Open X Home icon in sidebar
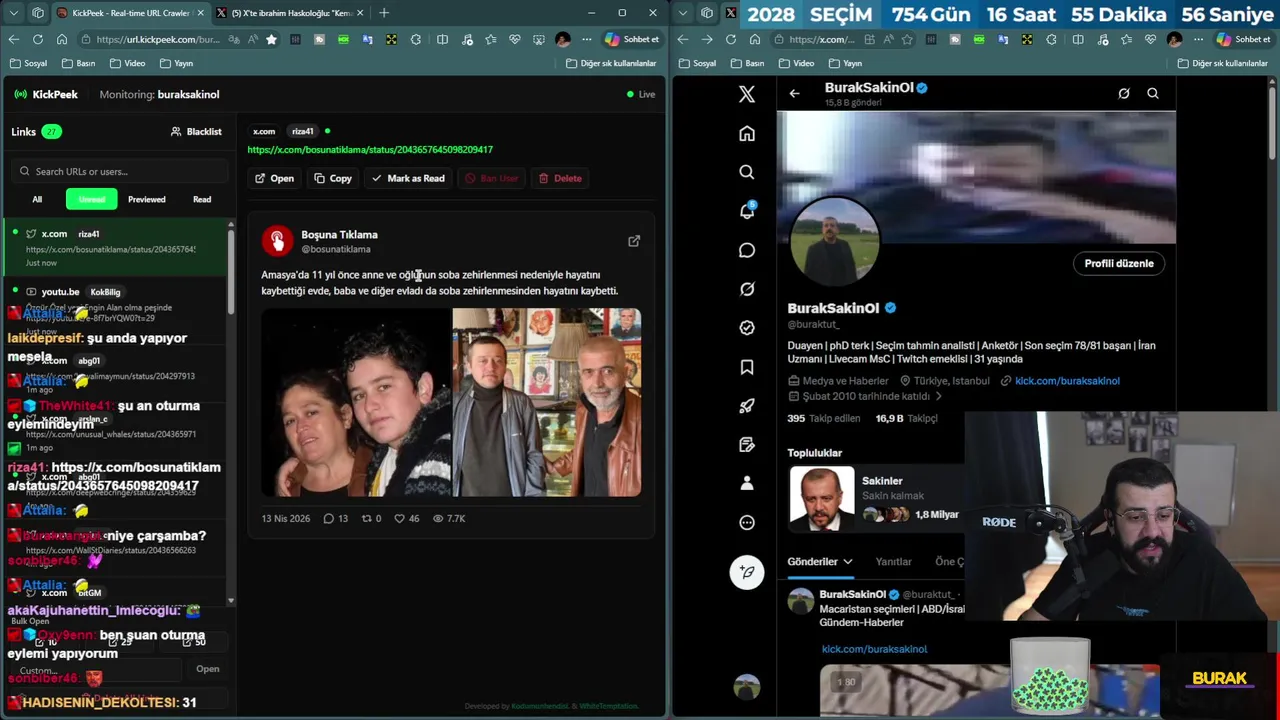This screenshot has width=1280, height=720. pos(747,134)
